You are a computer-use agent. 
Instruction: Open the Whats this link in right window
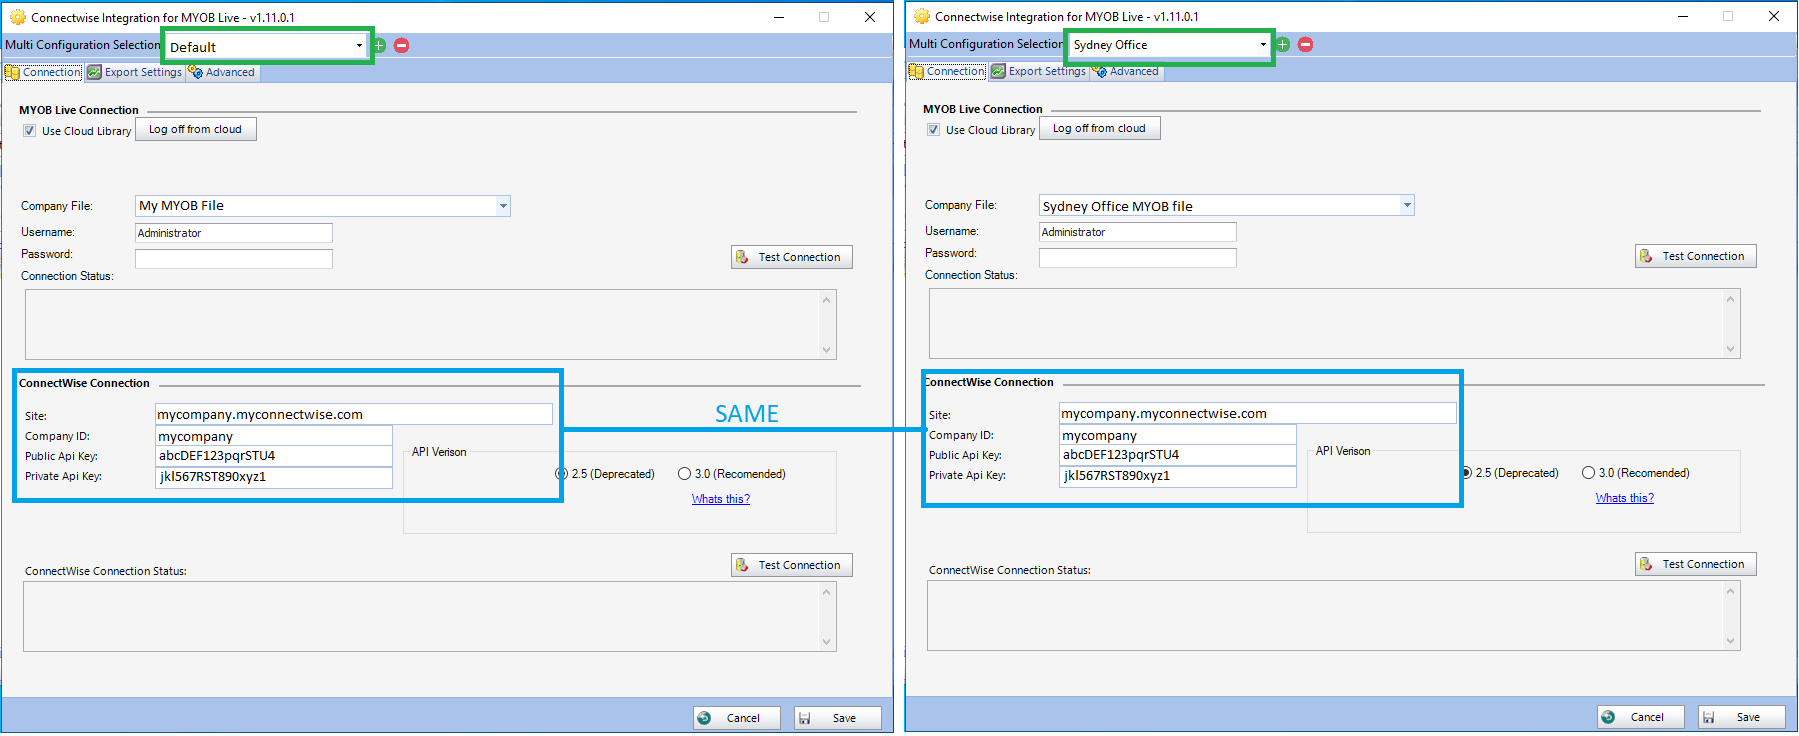[1625, 498]
